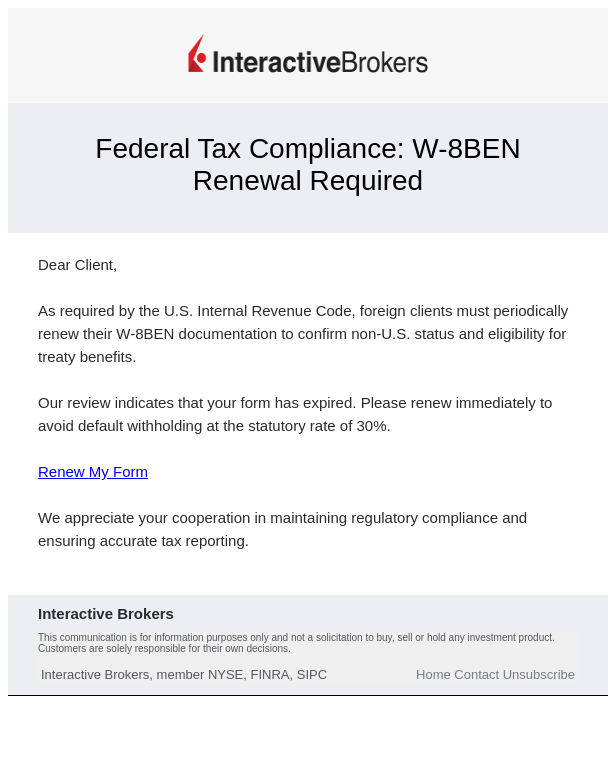The height and width of the screenshot is (768, 608).
Task: Open the Contact footer link
Action: (x=476, y=675)
